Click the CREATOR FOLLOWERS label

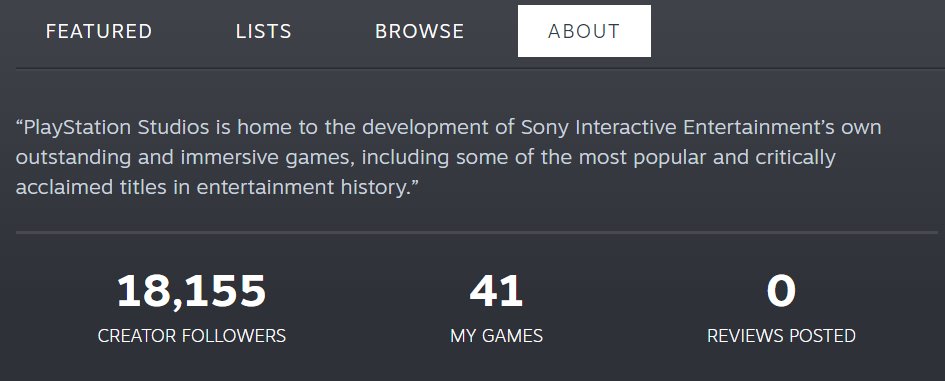click(x=192, y=336)
